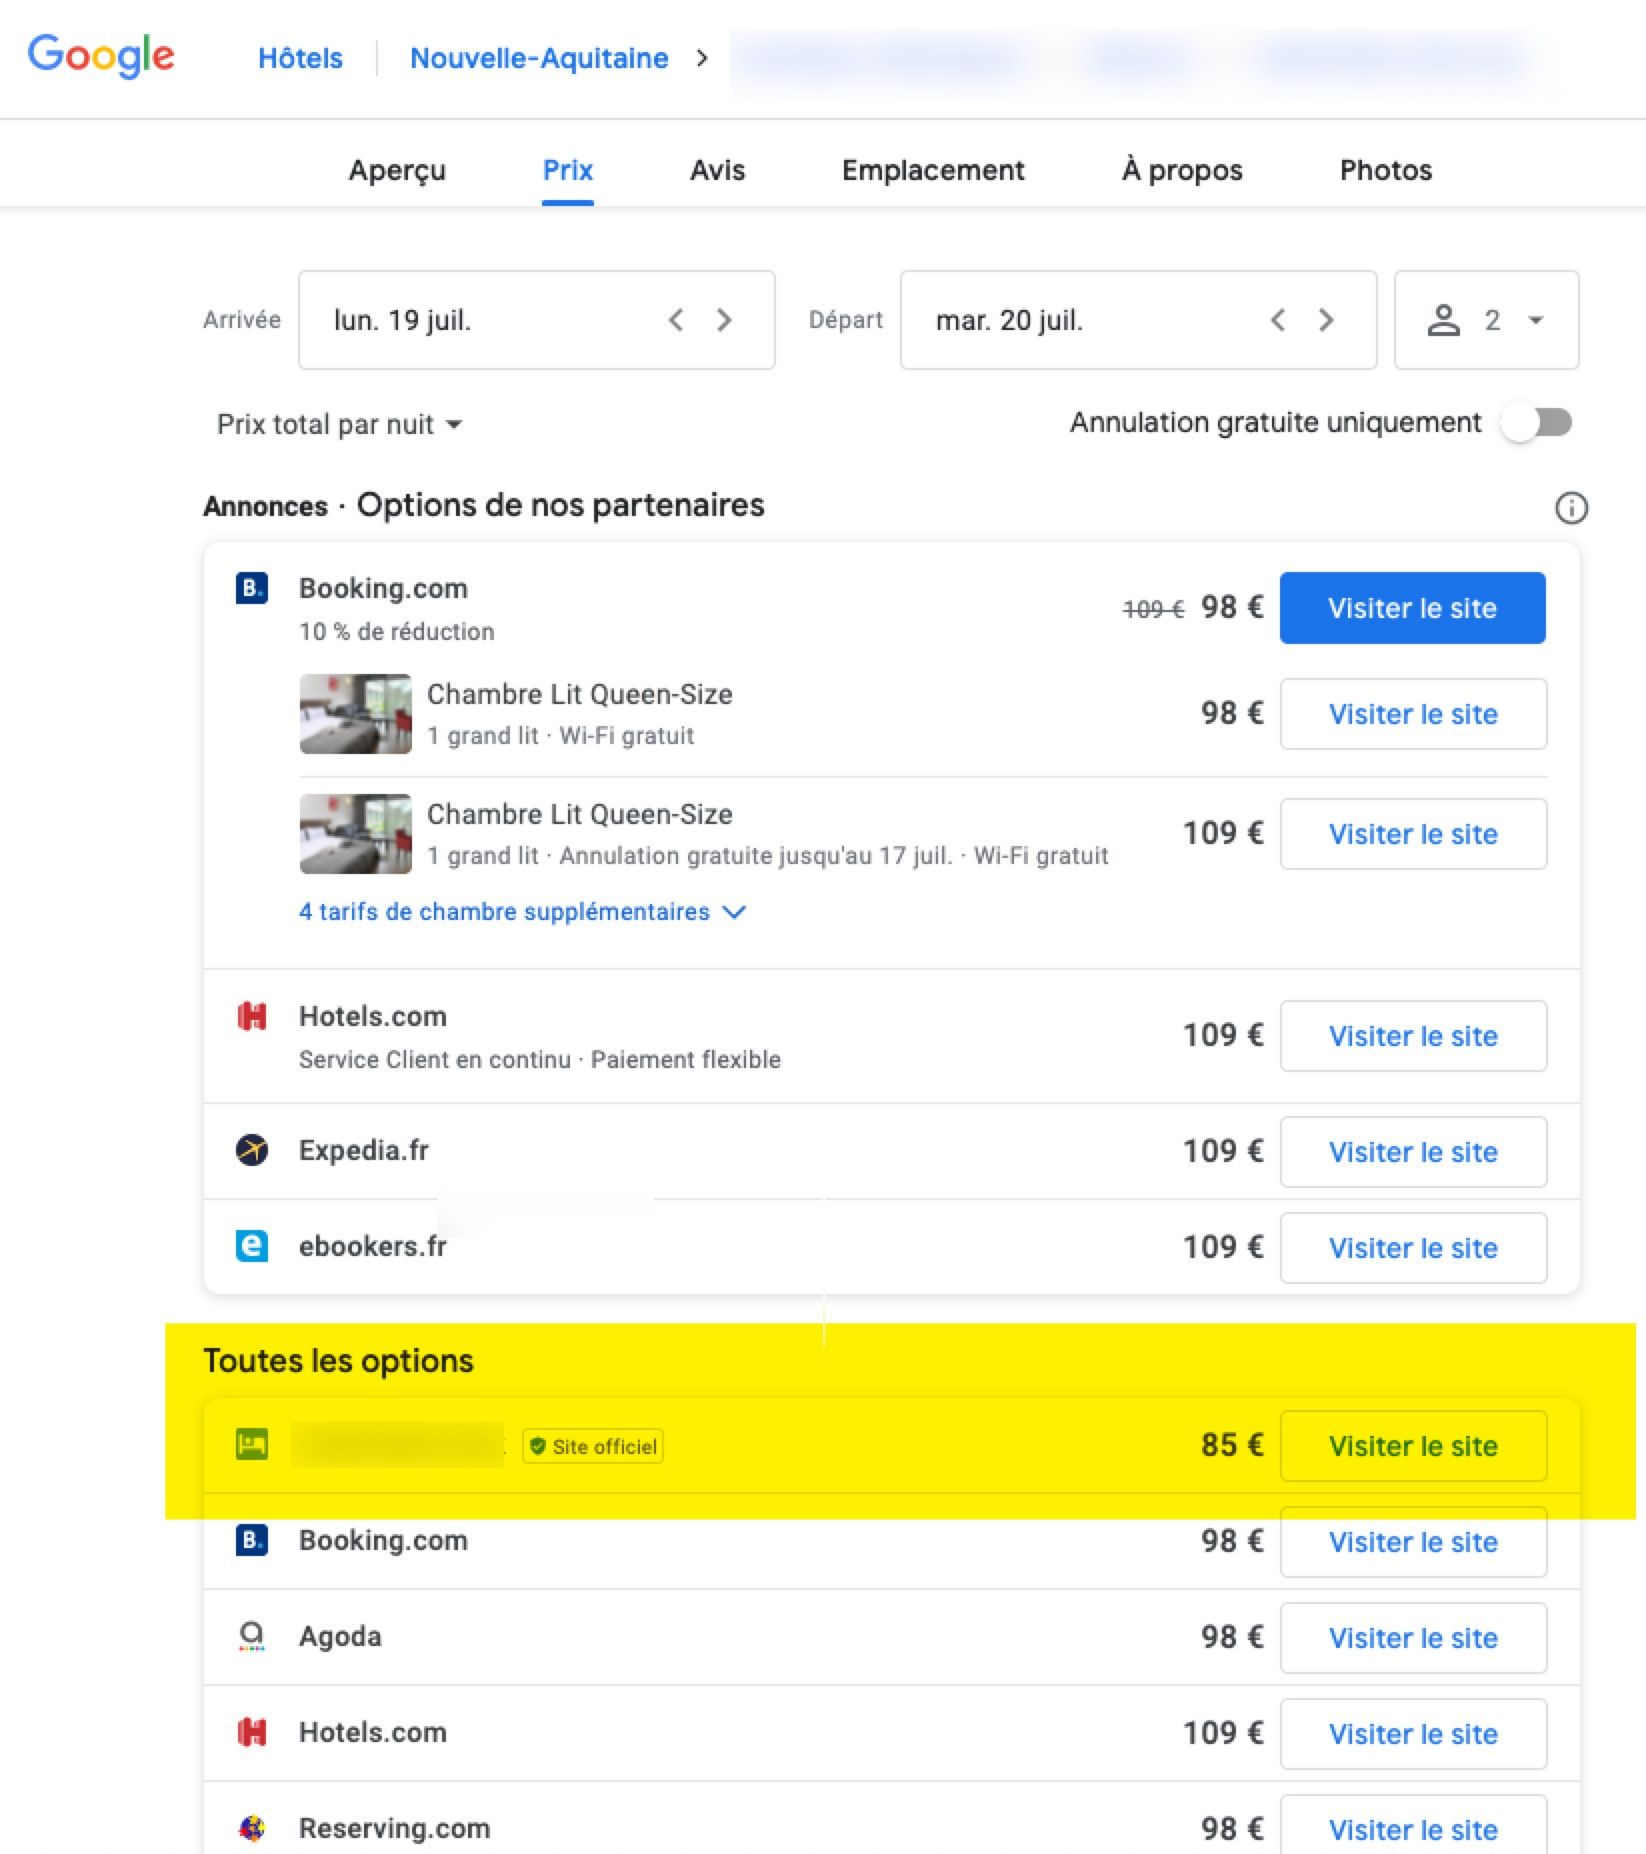1646x1854 pixels.
Task: Click the Agoda provider name
Action: 340,1637
